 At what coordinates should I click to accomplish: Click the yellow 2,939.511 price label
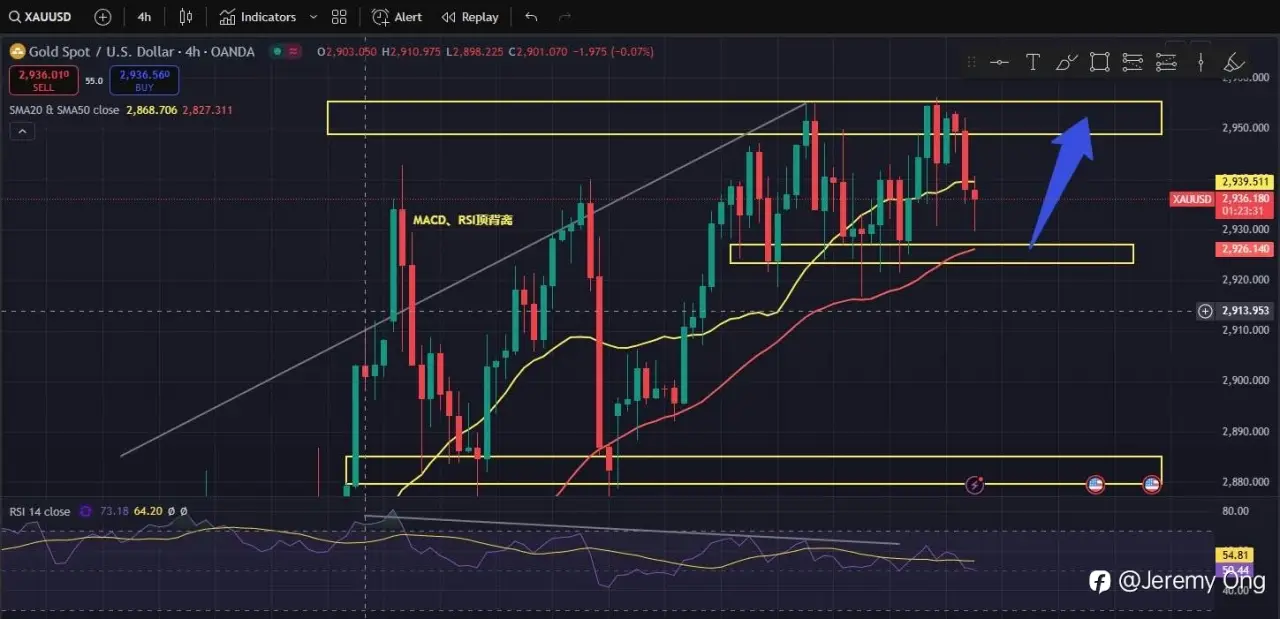tap(1244, 182)
